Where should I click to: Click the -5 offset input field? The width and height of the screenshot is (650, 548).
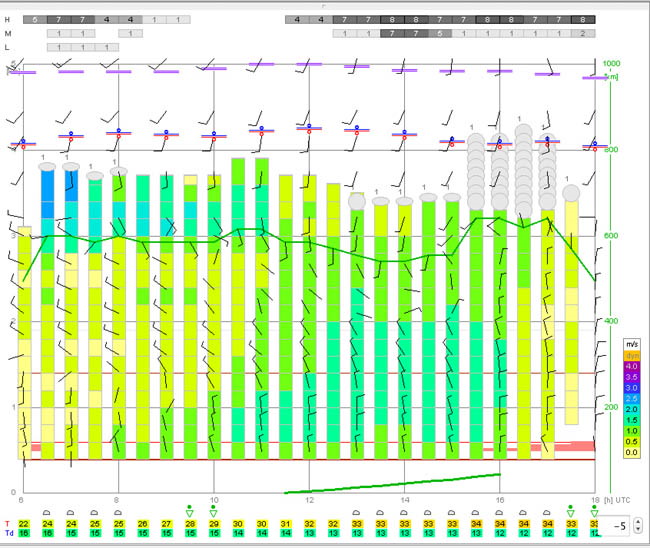coord(616,526)
